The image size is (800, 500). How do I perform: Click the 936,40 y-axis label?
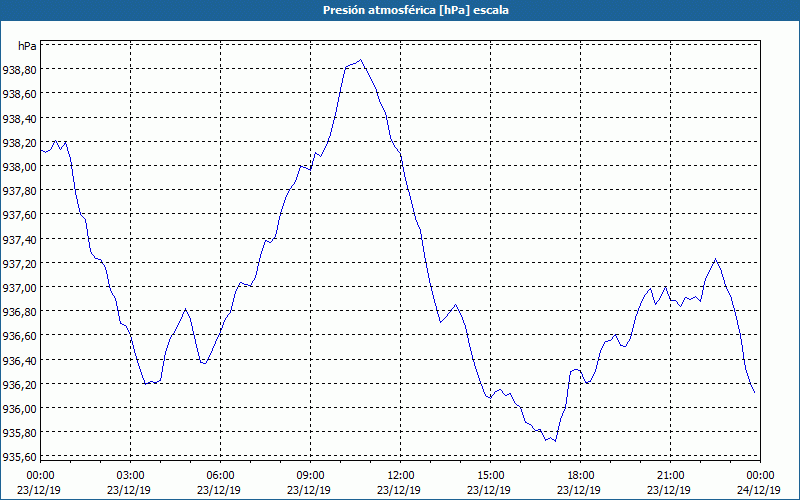[19, 361]
